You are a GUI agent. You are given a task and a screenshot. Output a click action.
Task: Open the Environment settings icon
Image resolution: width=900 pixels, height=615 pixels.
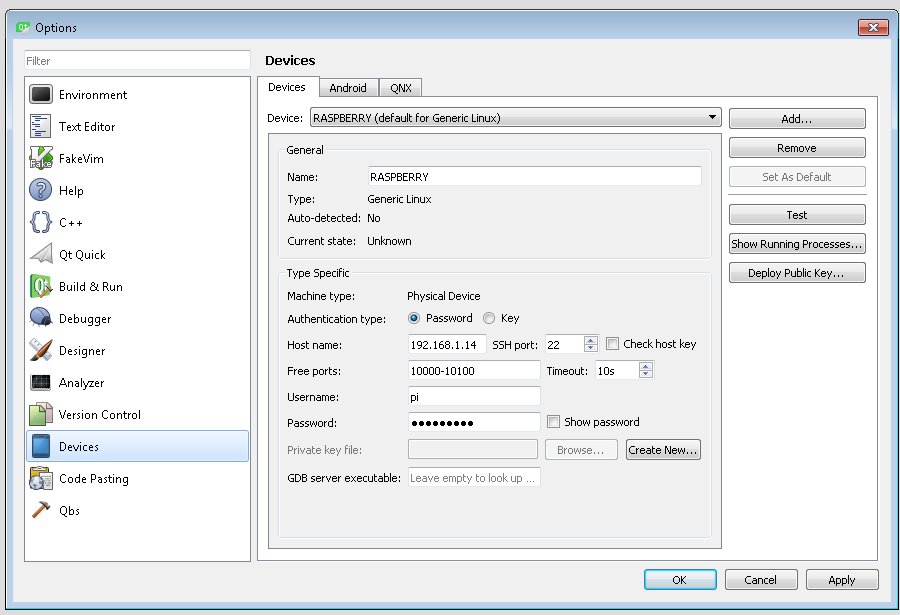[x=41, y=94]
